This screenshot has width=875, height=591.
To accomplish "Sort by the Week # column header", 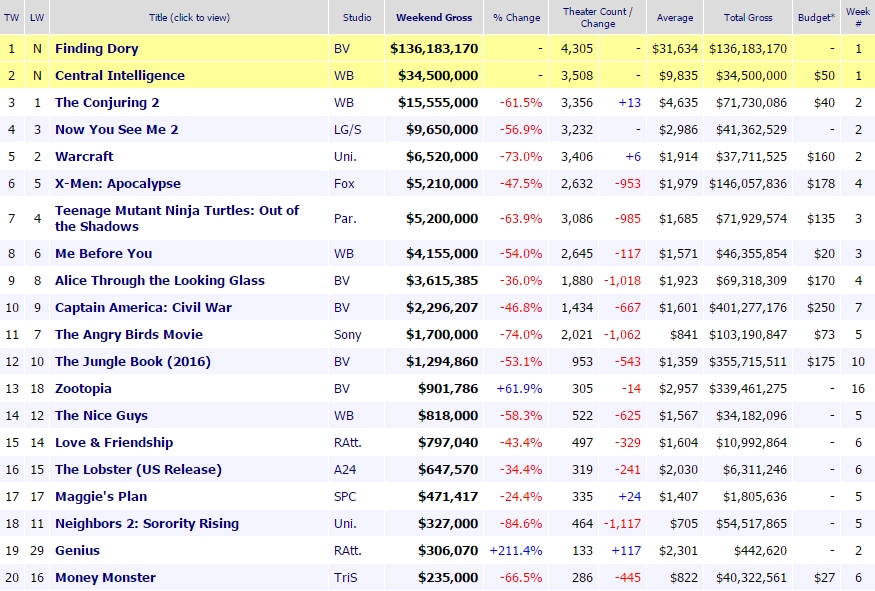I will [x=858, y=17].
